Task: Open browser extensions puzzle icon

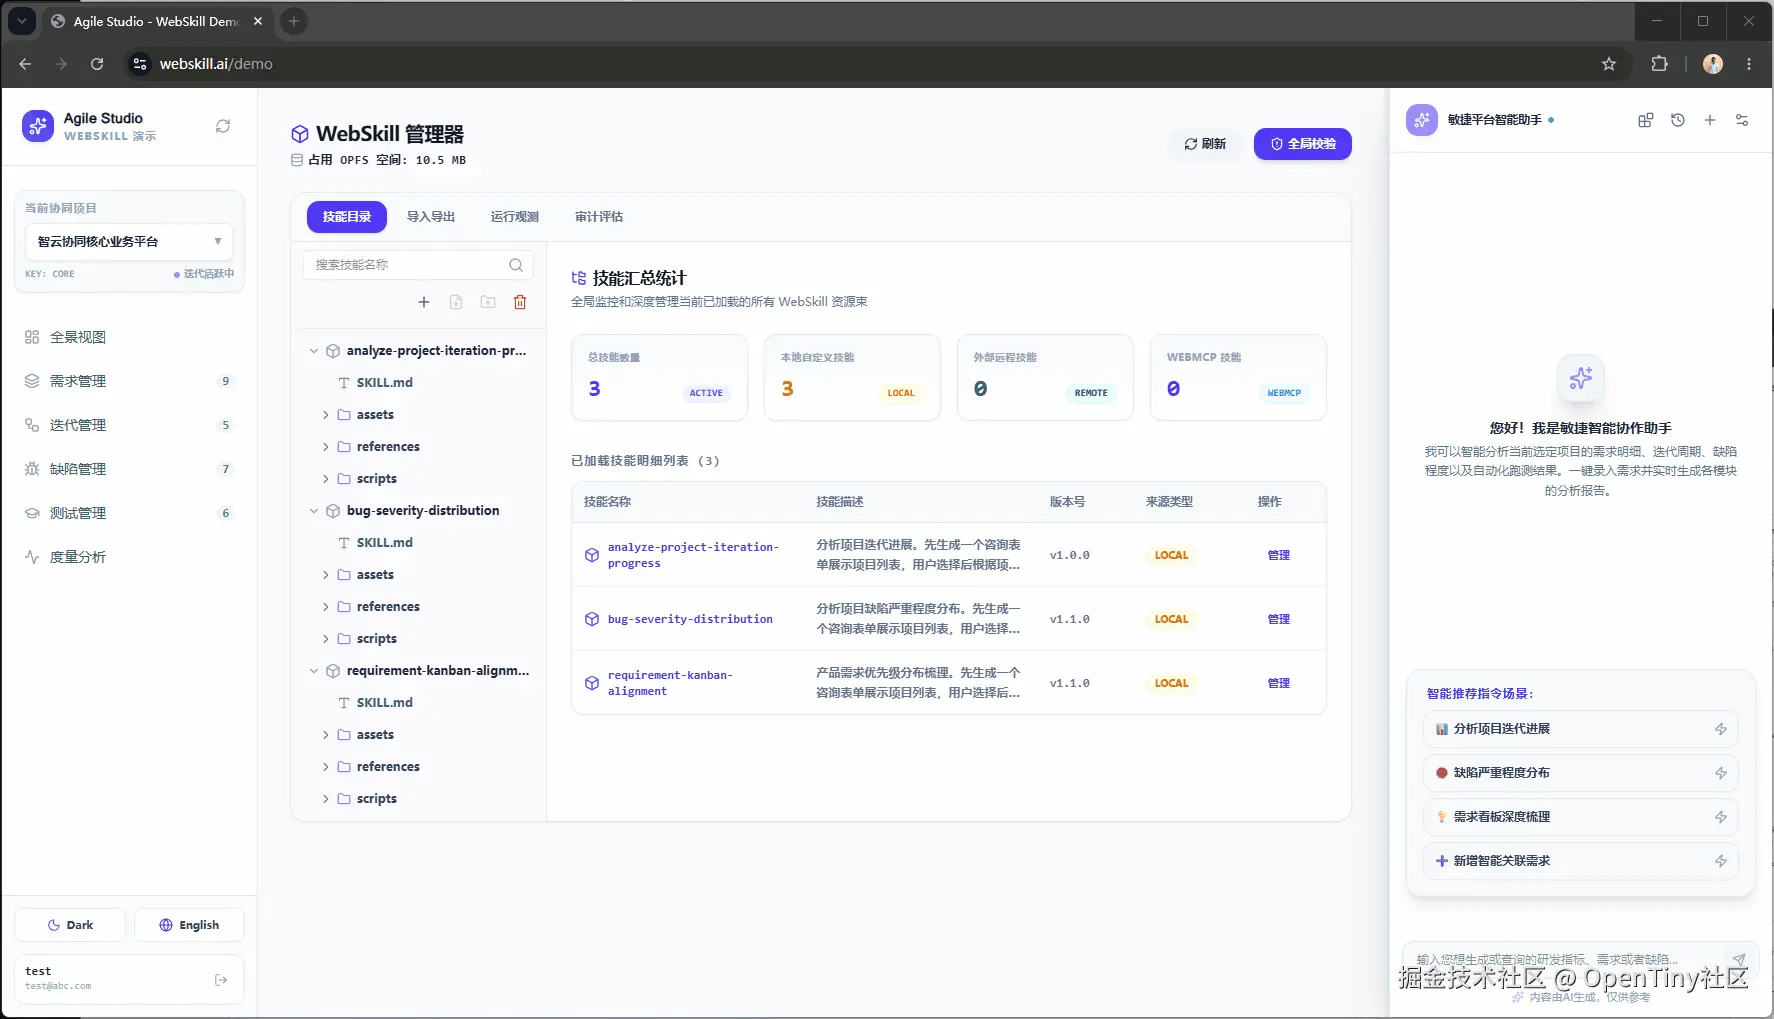Action: (x=1660, y=64)
